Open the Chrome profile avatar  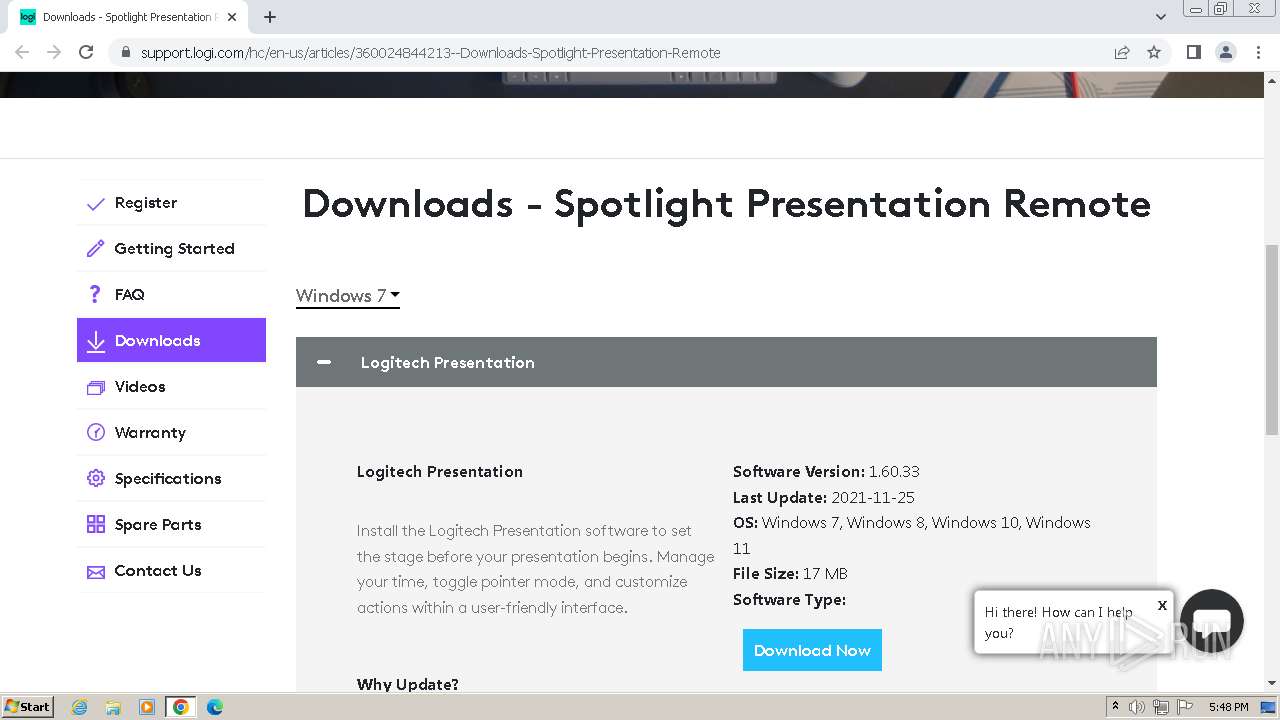point(1226,52)
